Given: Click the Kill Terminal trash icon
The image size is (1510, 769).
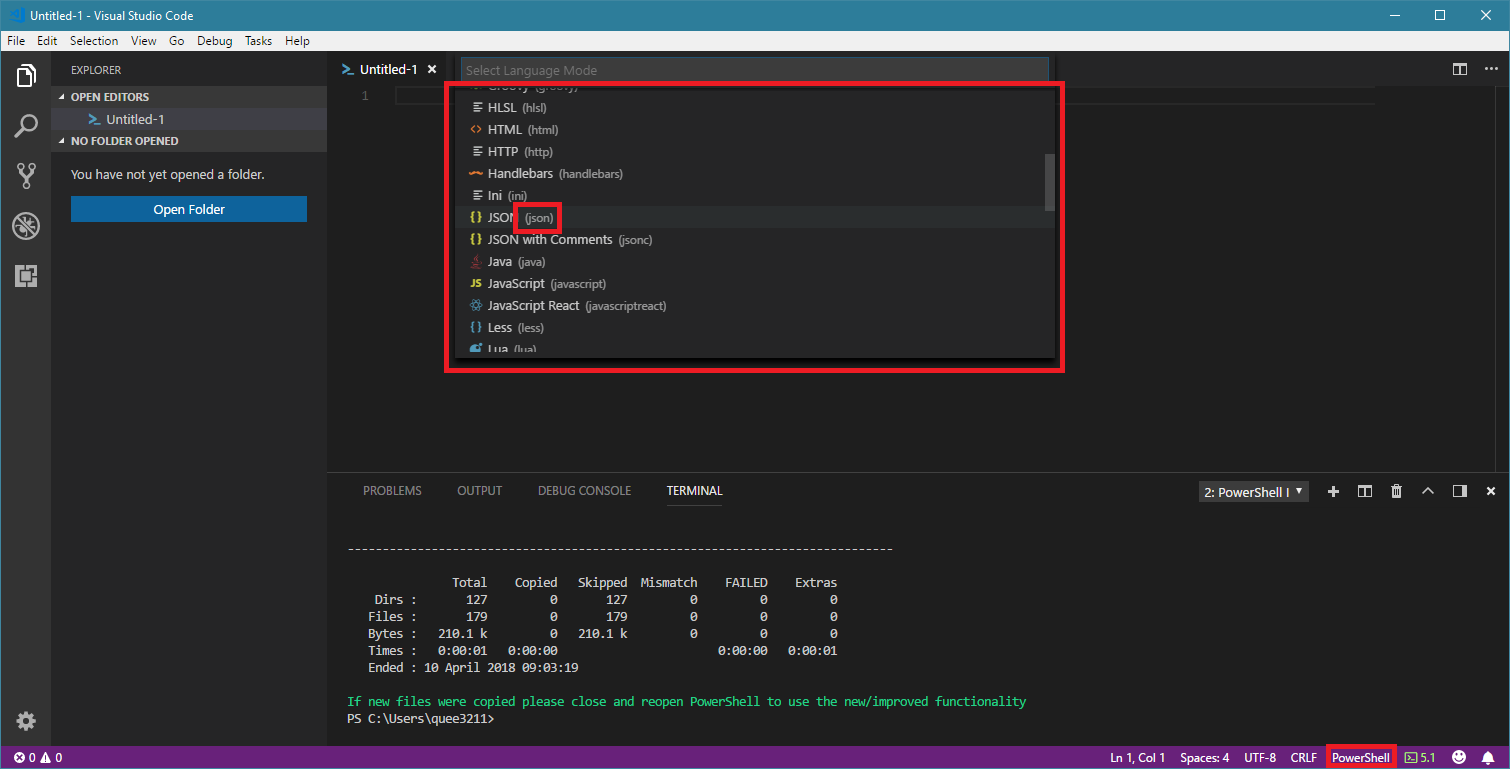Looking at the screenshot, I should click(x=1396, y=491).
